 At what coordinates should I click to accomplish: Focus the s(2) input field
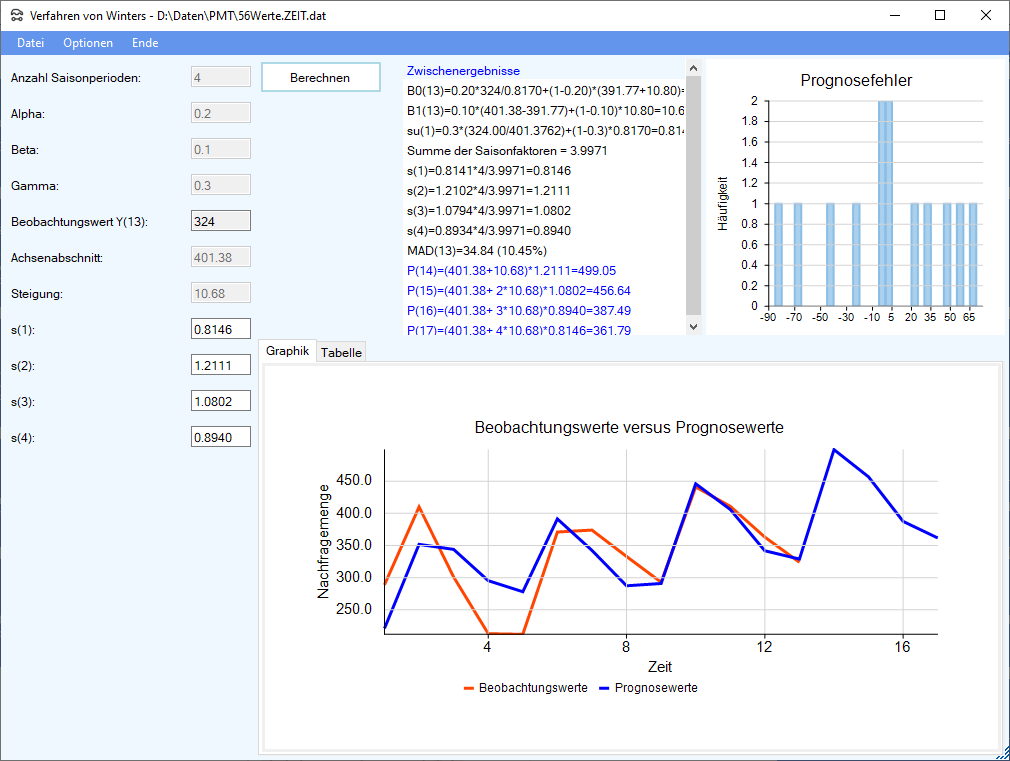point(220,366)
